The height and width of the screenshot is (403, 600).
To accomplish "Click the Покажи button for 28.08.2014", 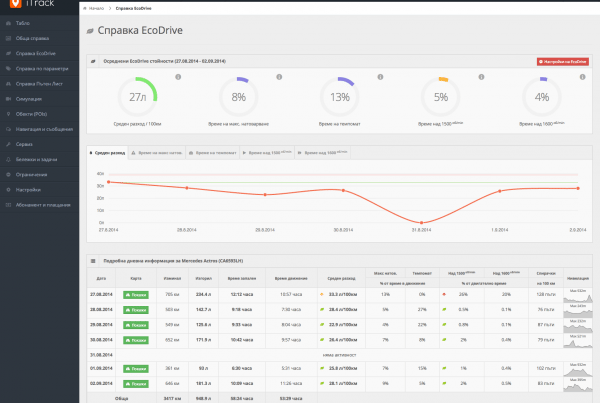I will click(x=136, y=310).
